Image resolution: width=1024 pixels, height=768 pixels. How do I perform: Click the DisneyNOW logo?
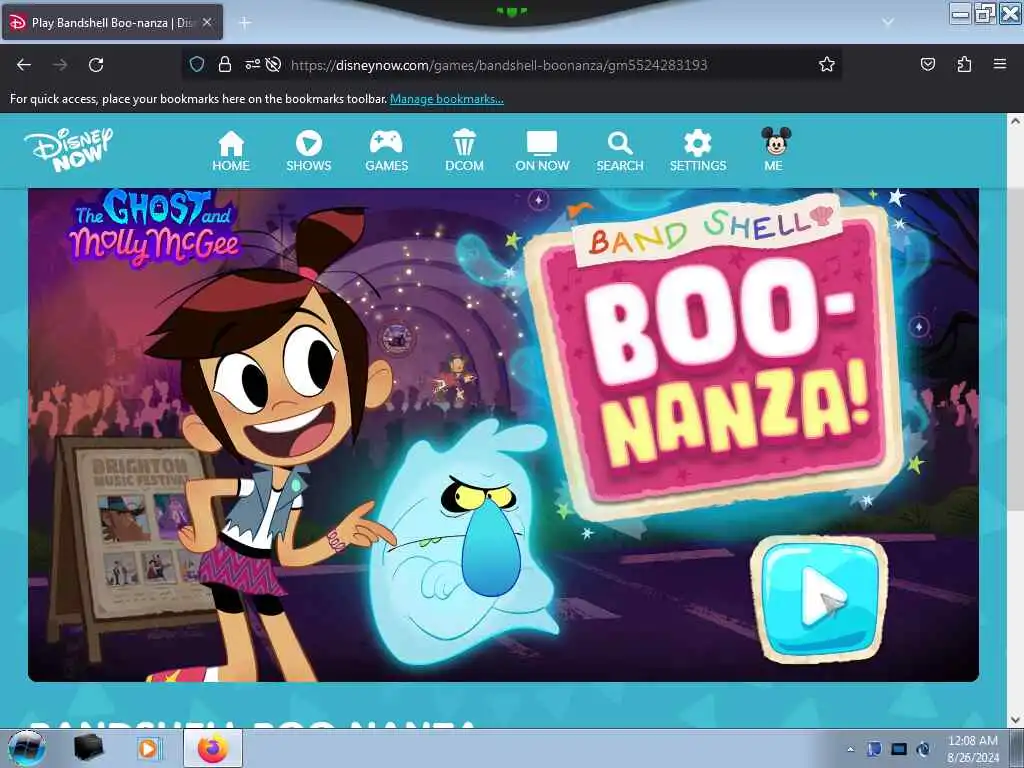69,150
